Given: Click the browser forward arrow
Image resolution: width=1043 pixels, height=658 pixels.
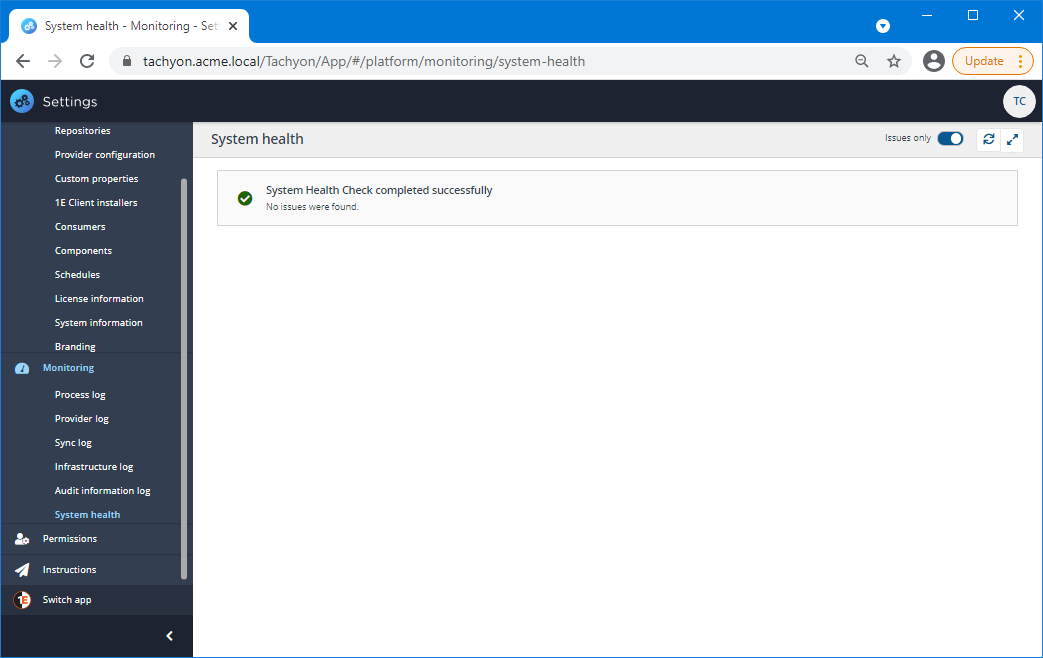Looking at the screenshot, I should click(x=55, y=61).
